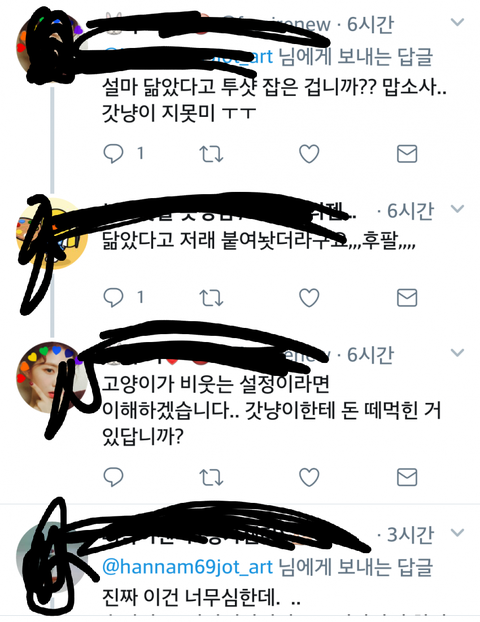480x622 pixels.
Task: Reply to the 갓냥이 지못미 tweet
Action: coord(113,154)
